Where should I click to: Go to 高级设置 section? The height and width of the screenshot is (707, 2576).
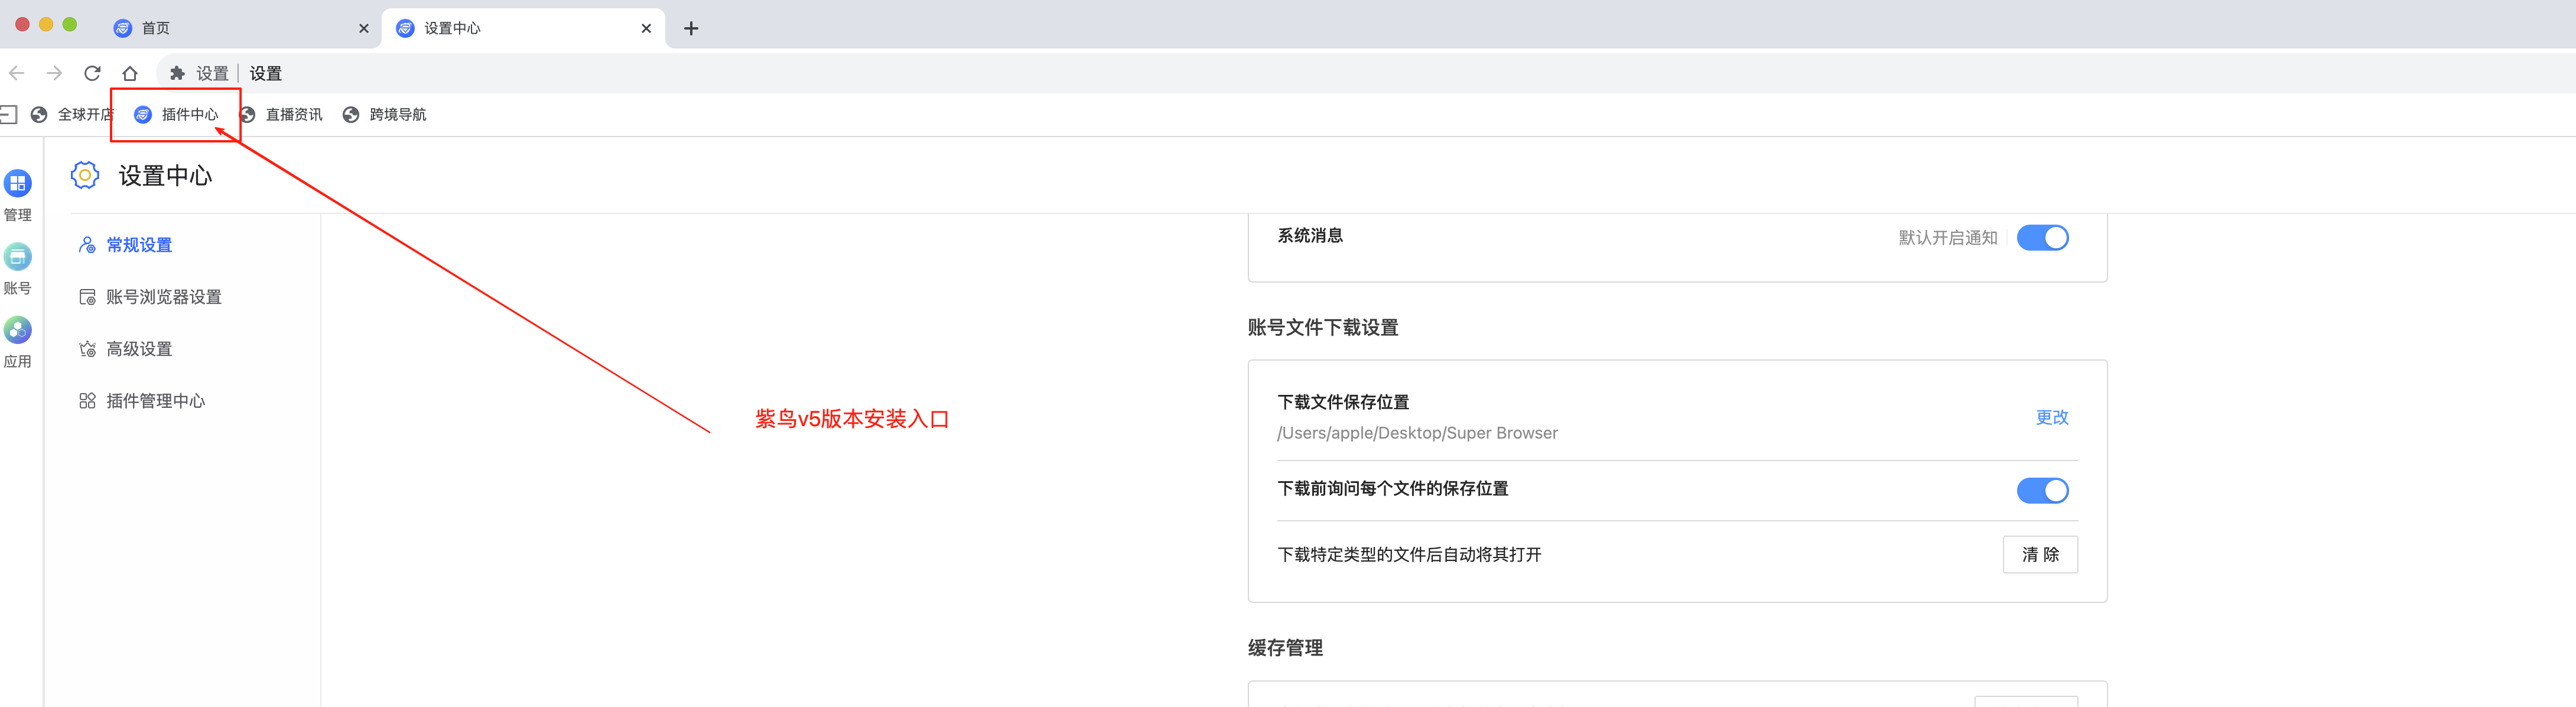pyautogui.click(x=139, y=349)
